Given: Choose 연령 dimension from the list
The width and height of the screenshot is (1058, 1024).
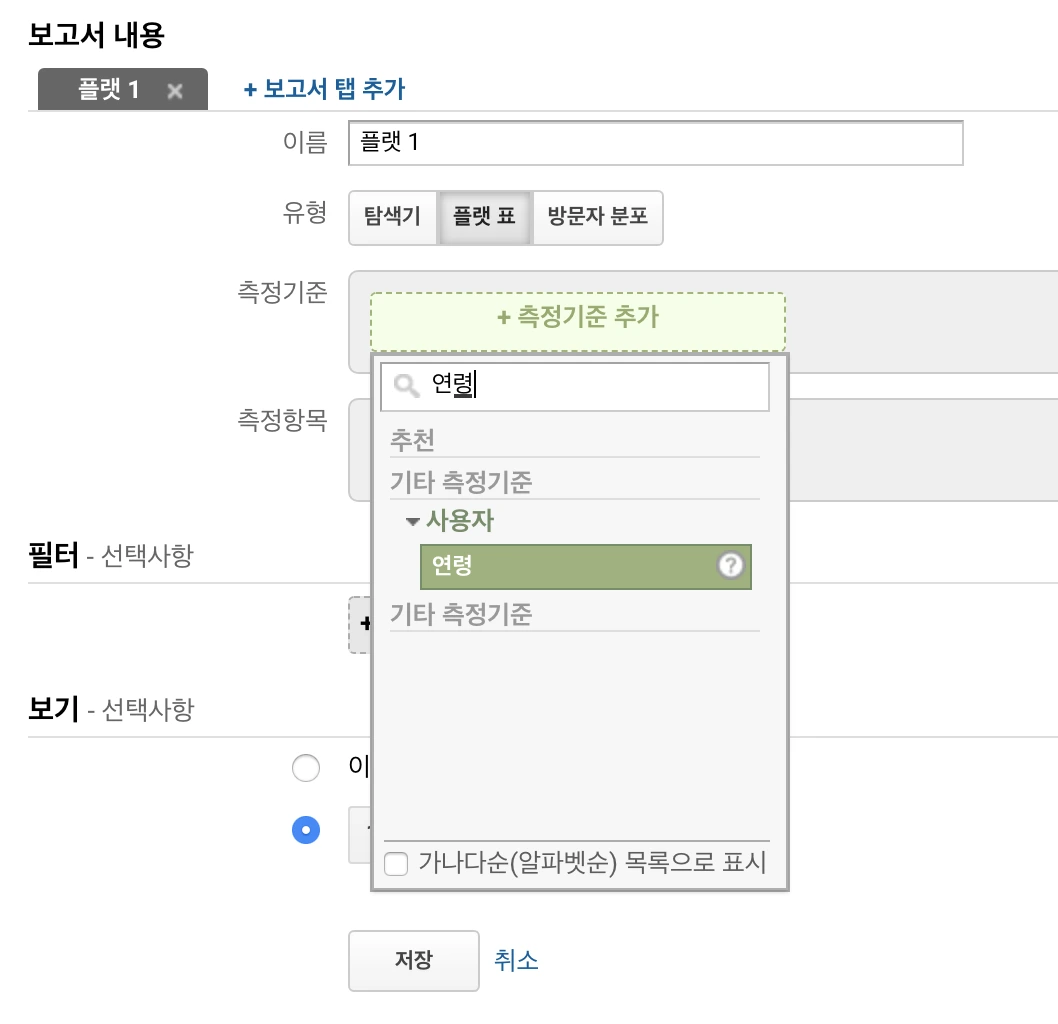Looking at the screenshot, I should [567, 566].
